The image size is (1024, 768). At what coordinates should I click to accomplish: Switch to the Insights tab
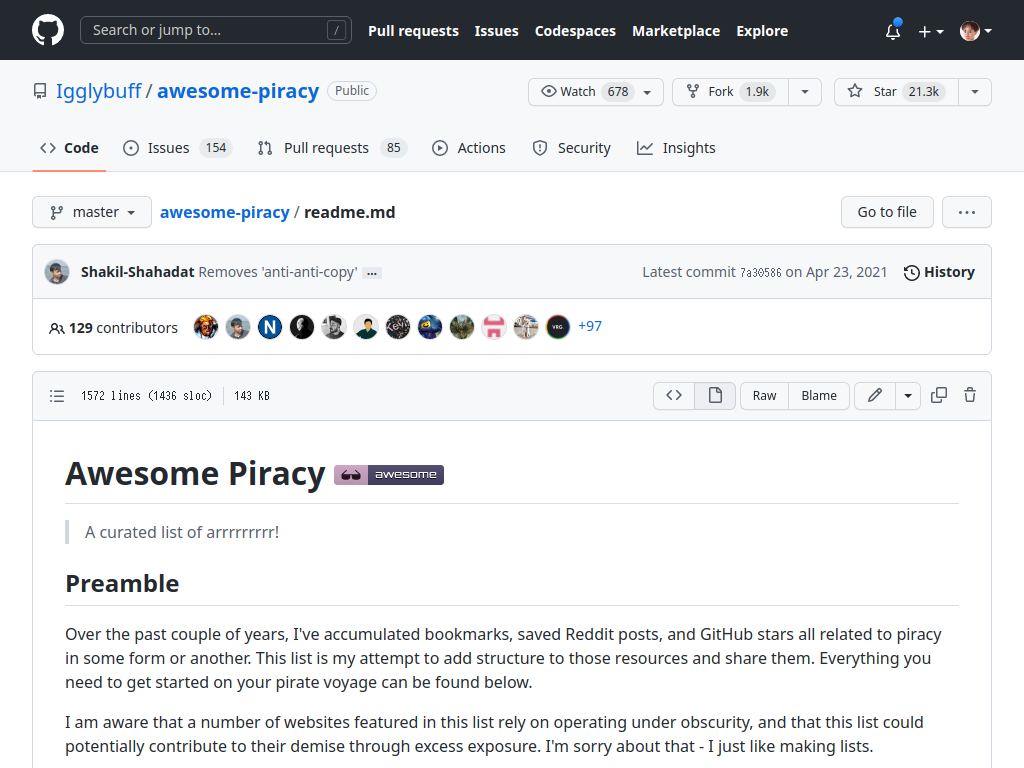point(676,148)
